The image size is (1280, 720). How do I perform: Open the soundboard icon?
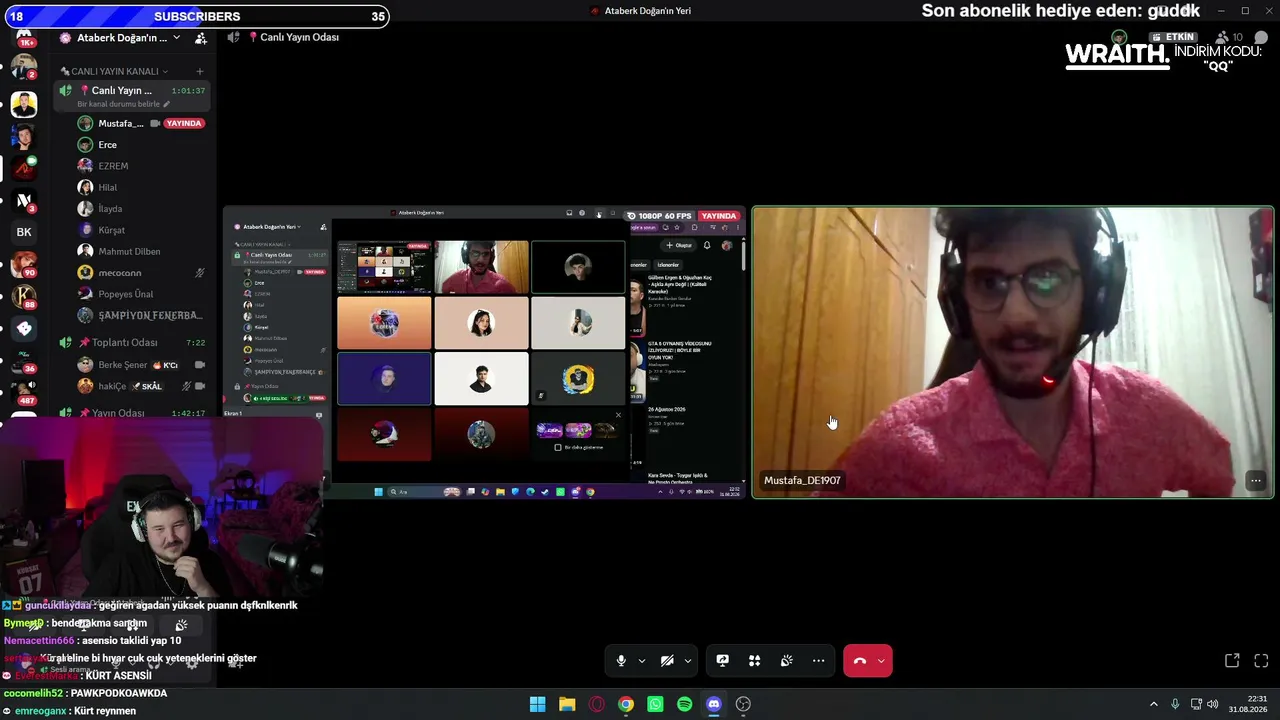point(786,661)
